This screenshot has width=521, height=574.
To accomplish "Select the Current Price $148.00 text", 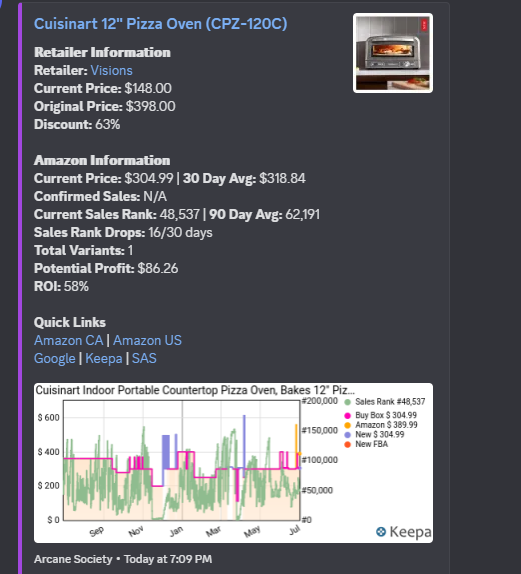I will pyautogui.click(x=103, y=88).
